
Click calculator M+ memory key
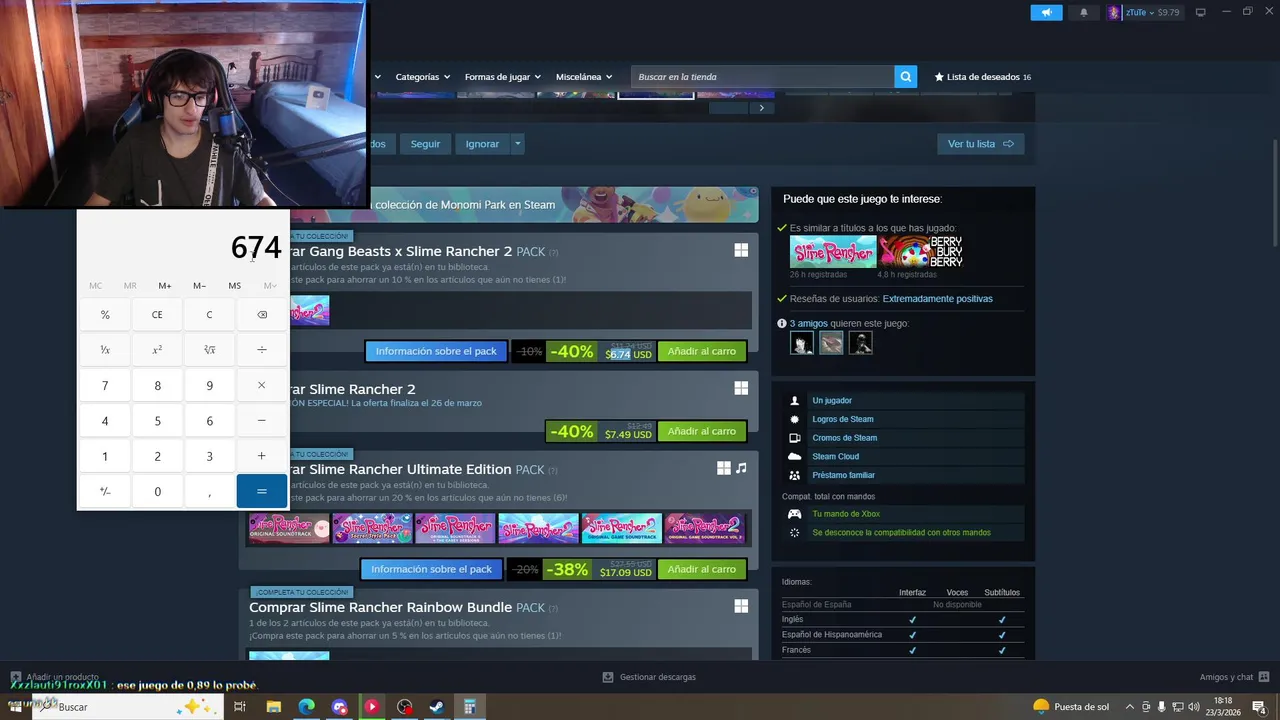165,286
